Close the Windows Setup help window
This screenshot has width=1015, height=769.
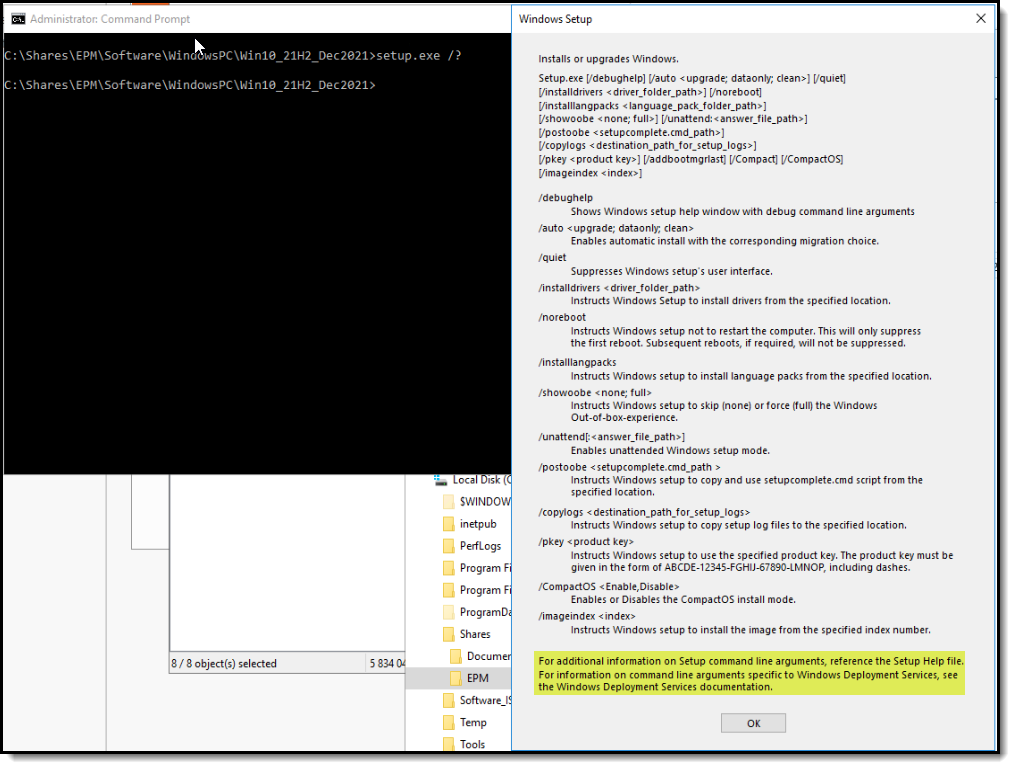tap(980, 18)
